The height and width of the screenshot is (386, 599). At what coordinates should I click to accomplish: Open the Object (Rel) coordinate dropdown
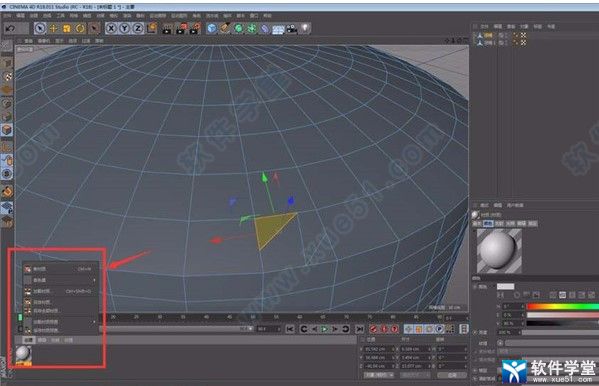point(378,375)
